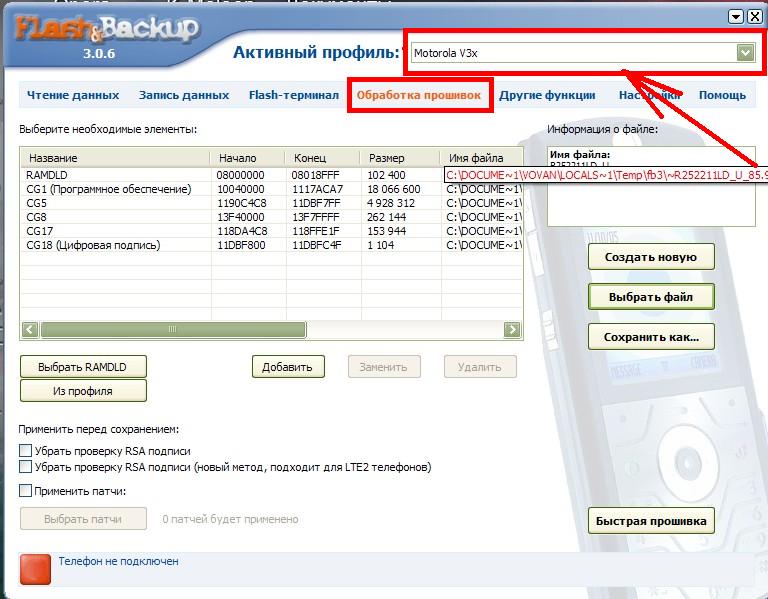Sort table by Размер column header
The image size is (768, 599).
(400, 158)
